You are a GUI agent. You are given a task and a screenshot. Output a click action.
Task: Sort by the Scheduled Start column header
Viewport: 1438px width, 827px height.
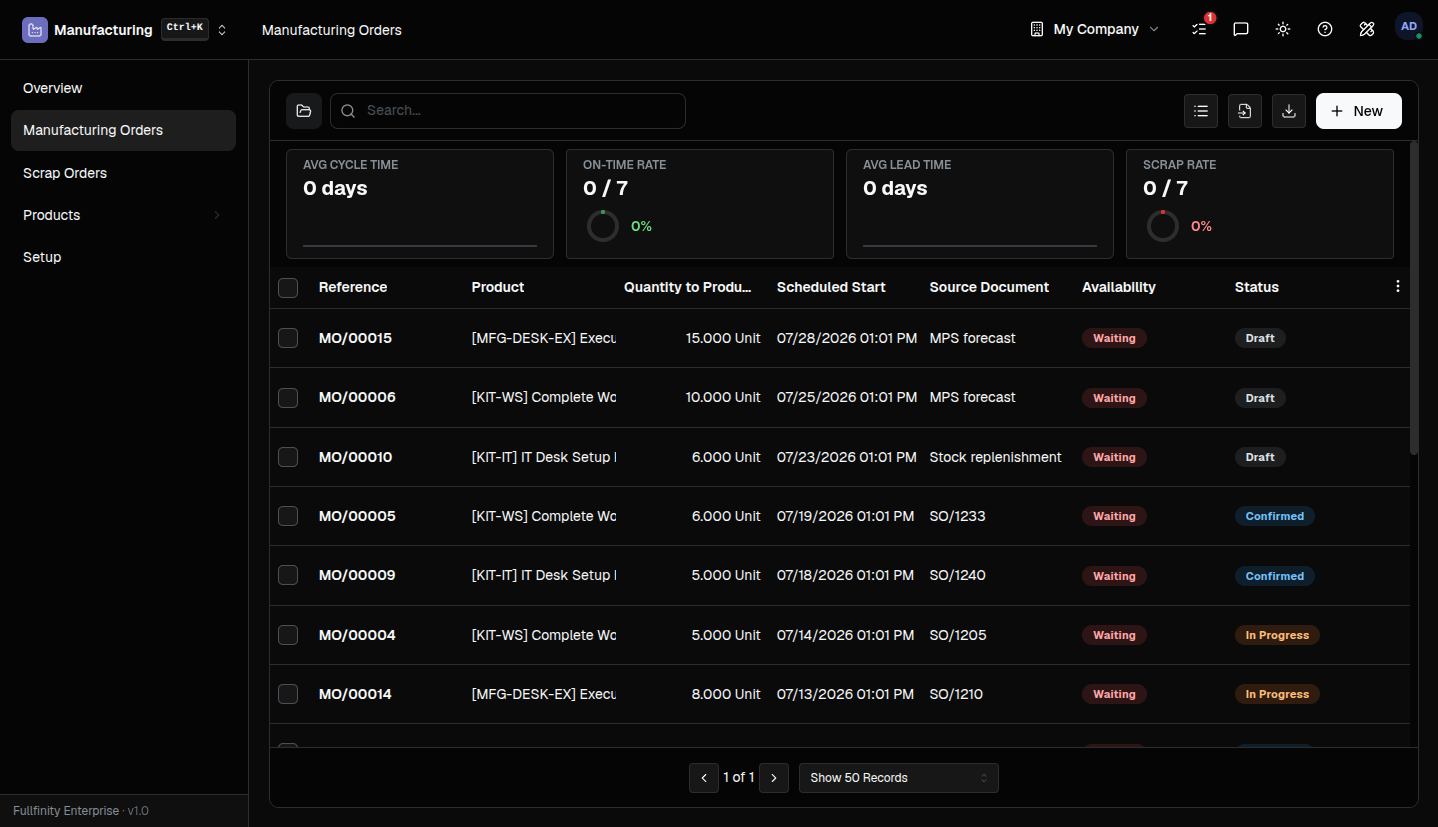click(831, 287)
